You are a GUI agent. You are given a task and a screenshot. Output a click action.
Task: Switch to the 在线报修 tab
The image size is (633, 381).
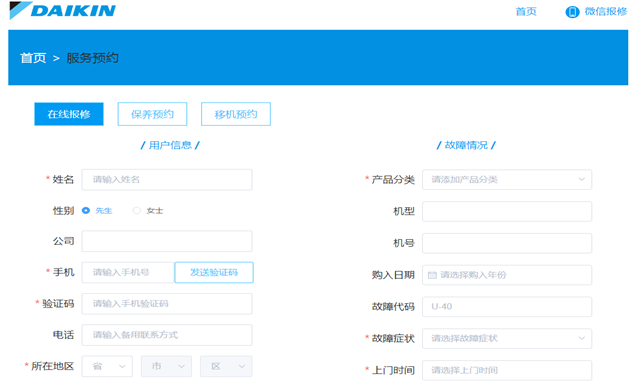click(x=69, y=114)
